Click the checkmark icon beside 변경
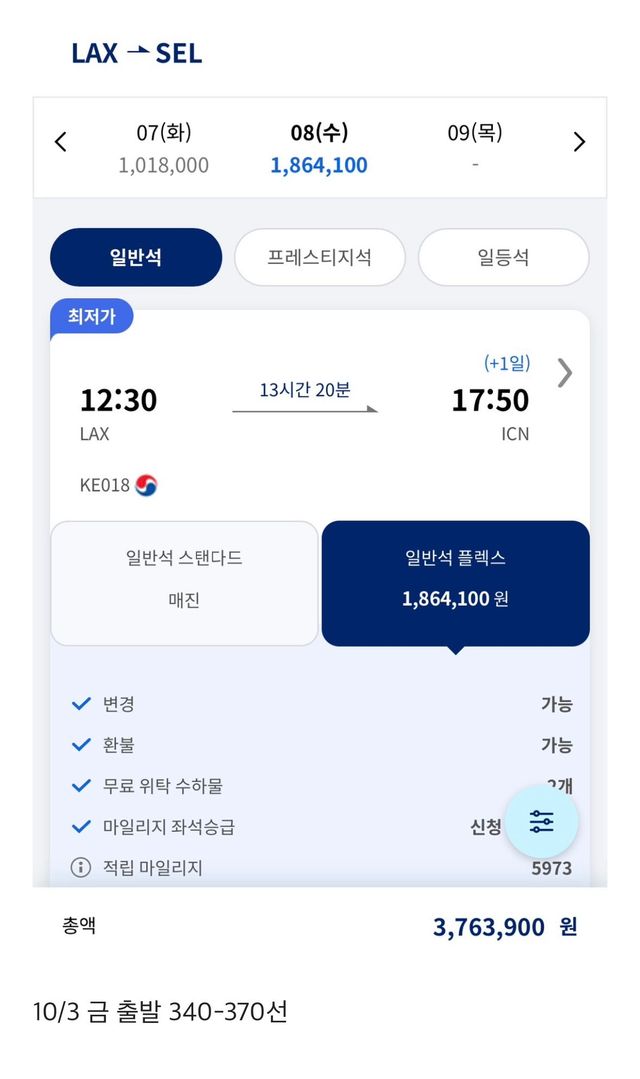640x1079 pixels. pyautogui.click(x=81, y=704)
